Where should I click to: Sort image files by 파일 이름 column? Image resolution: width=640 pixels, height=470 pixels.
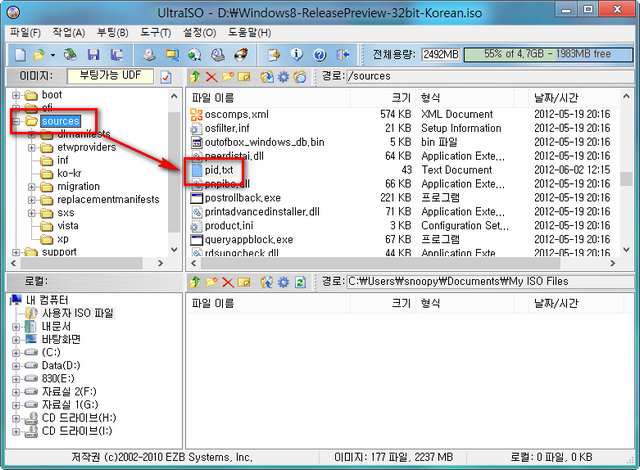[x=269, y=98]
